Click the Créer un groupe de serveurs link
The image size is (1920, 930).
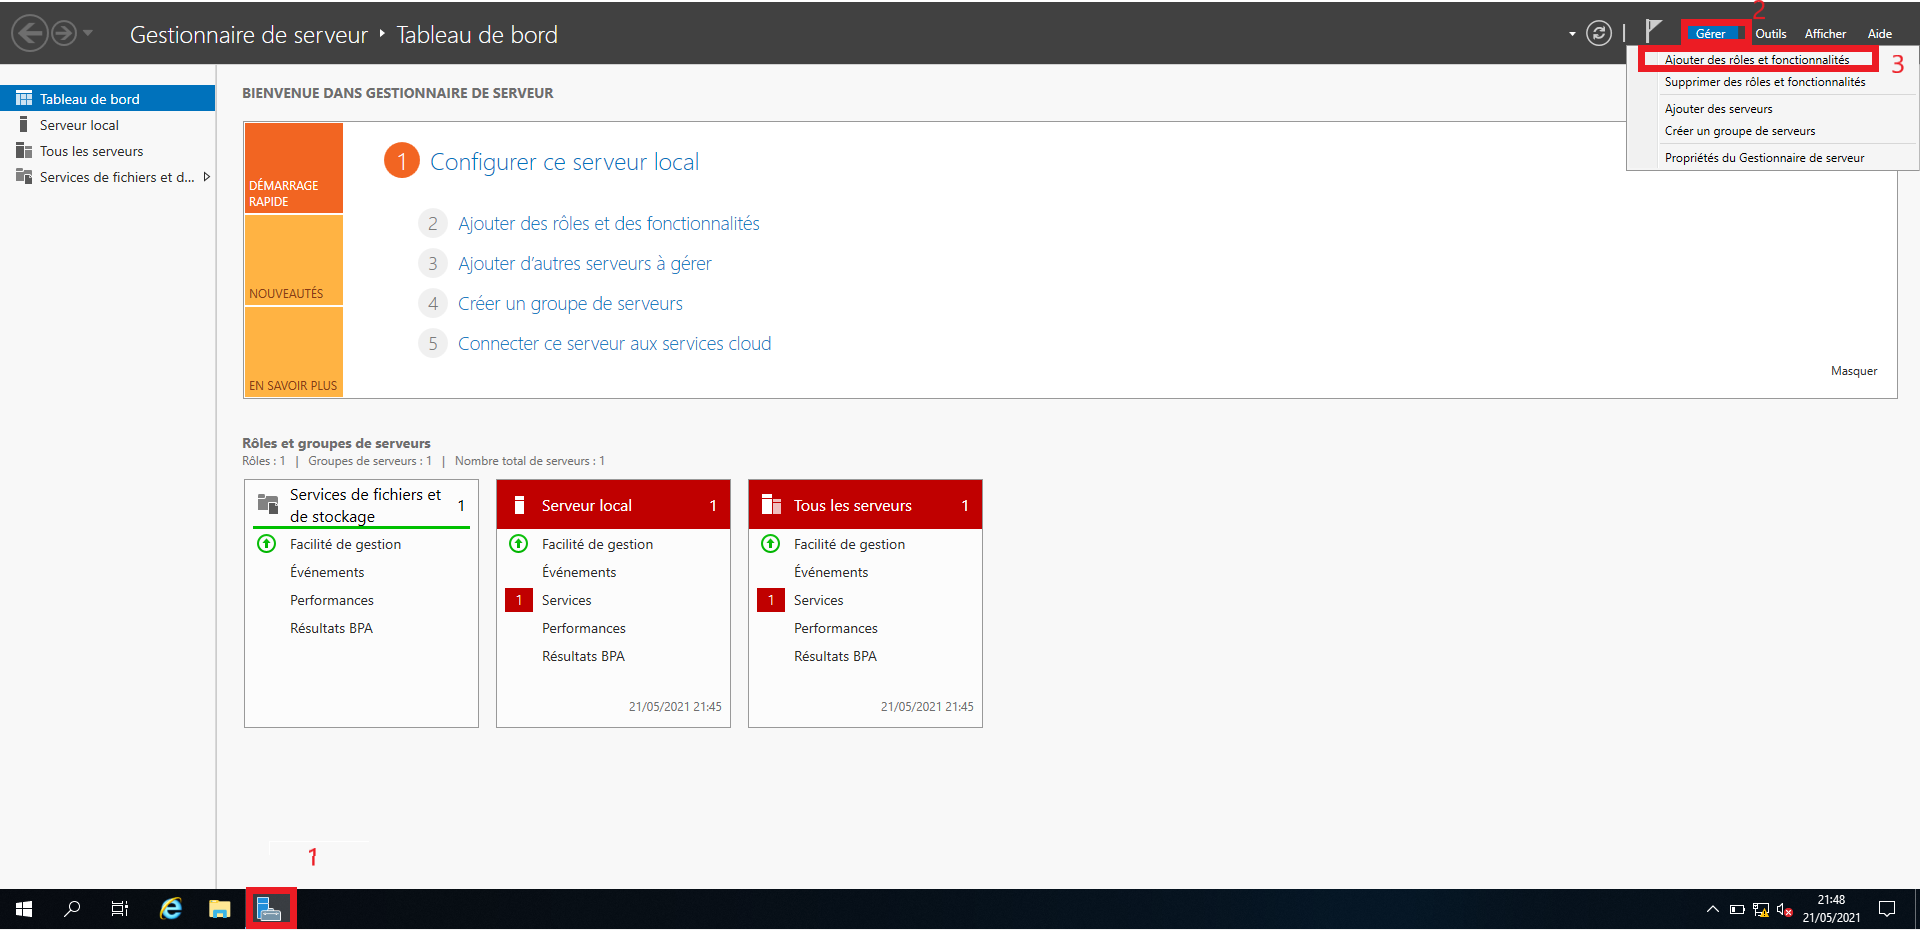click(570, 304)
